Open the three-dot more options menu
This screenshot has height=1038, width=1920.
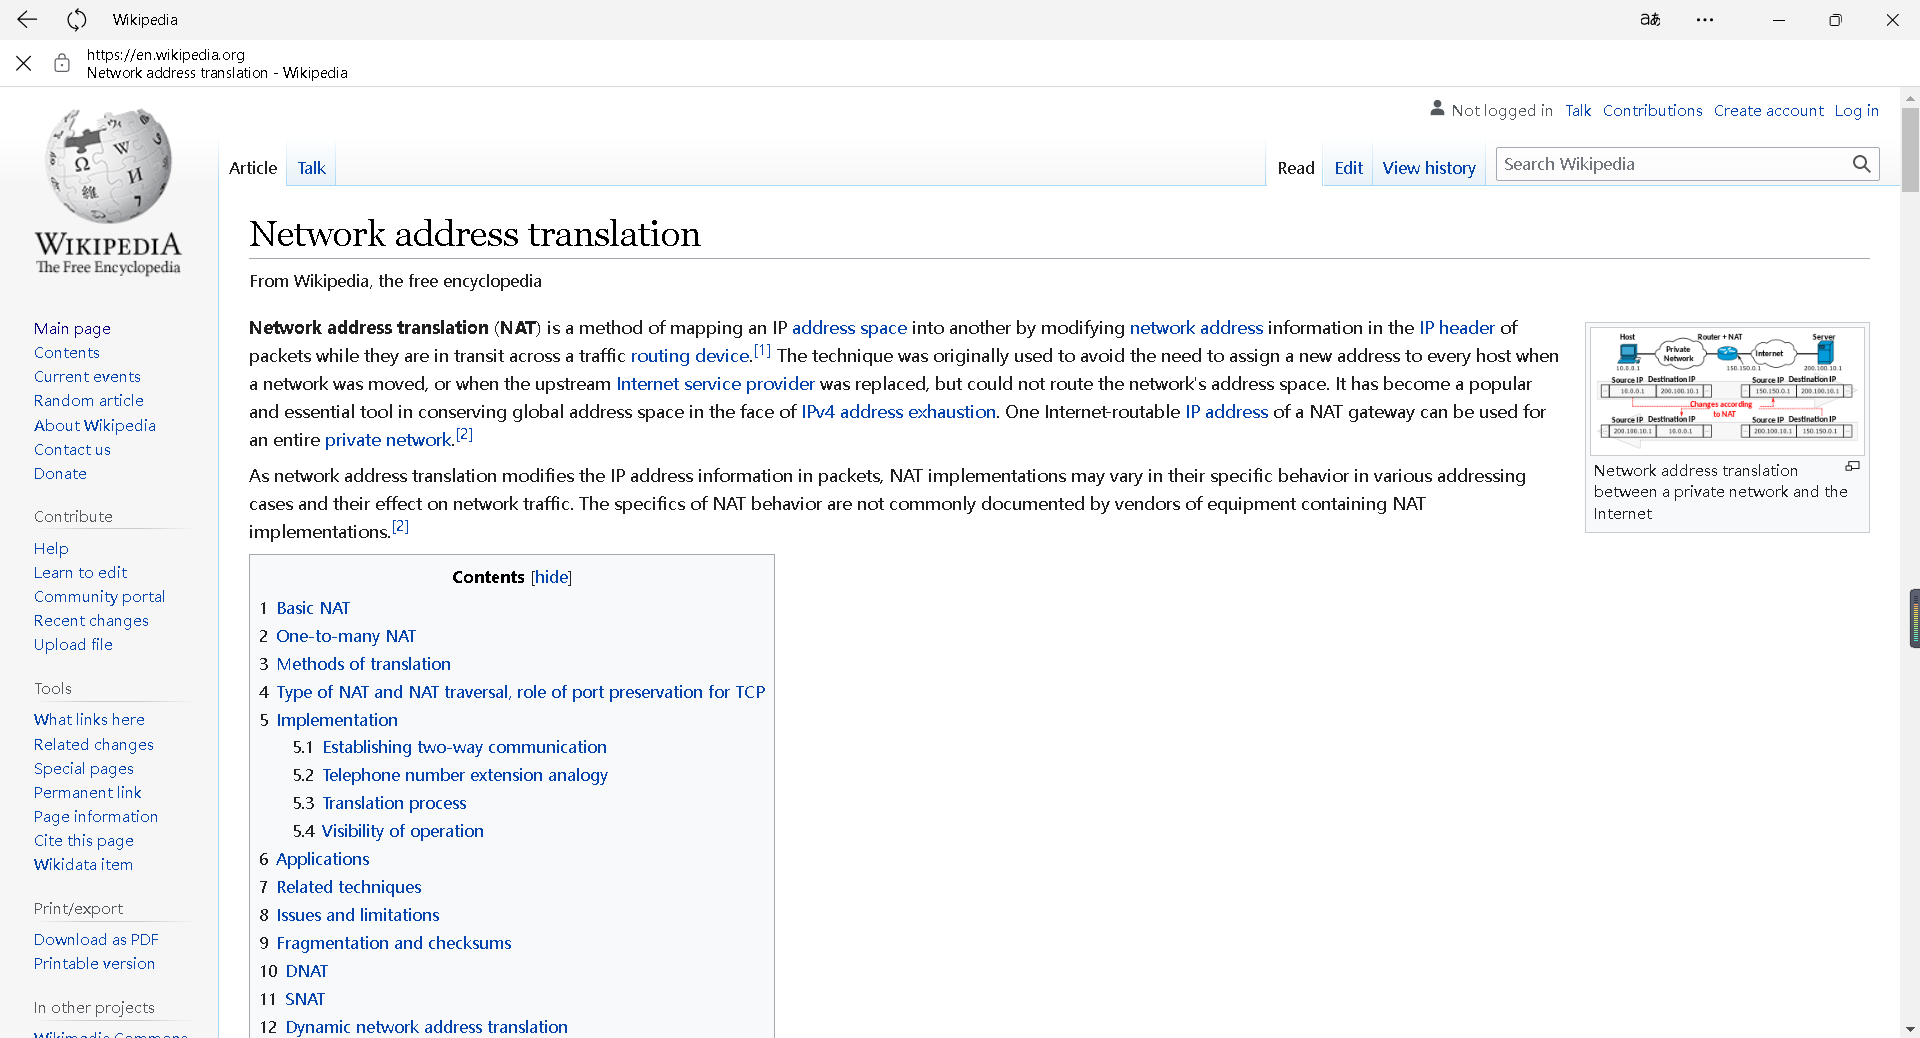coord(1705,19)
